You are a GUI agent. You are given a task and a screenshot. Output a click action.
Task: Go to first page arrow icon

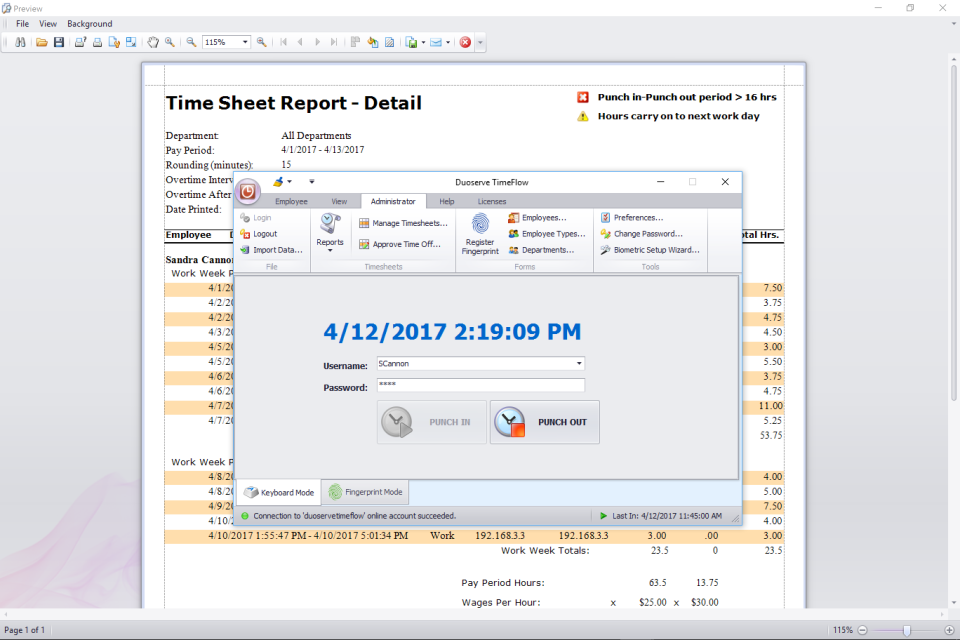click(283, 42)
